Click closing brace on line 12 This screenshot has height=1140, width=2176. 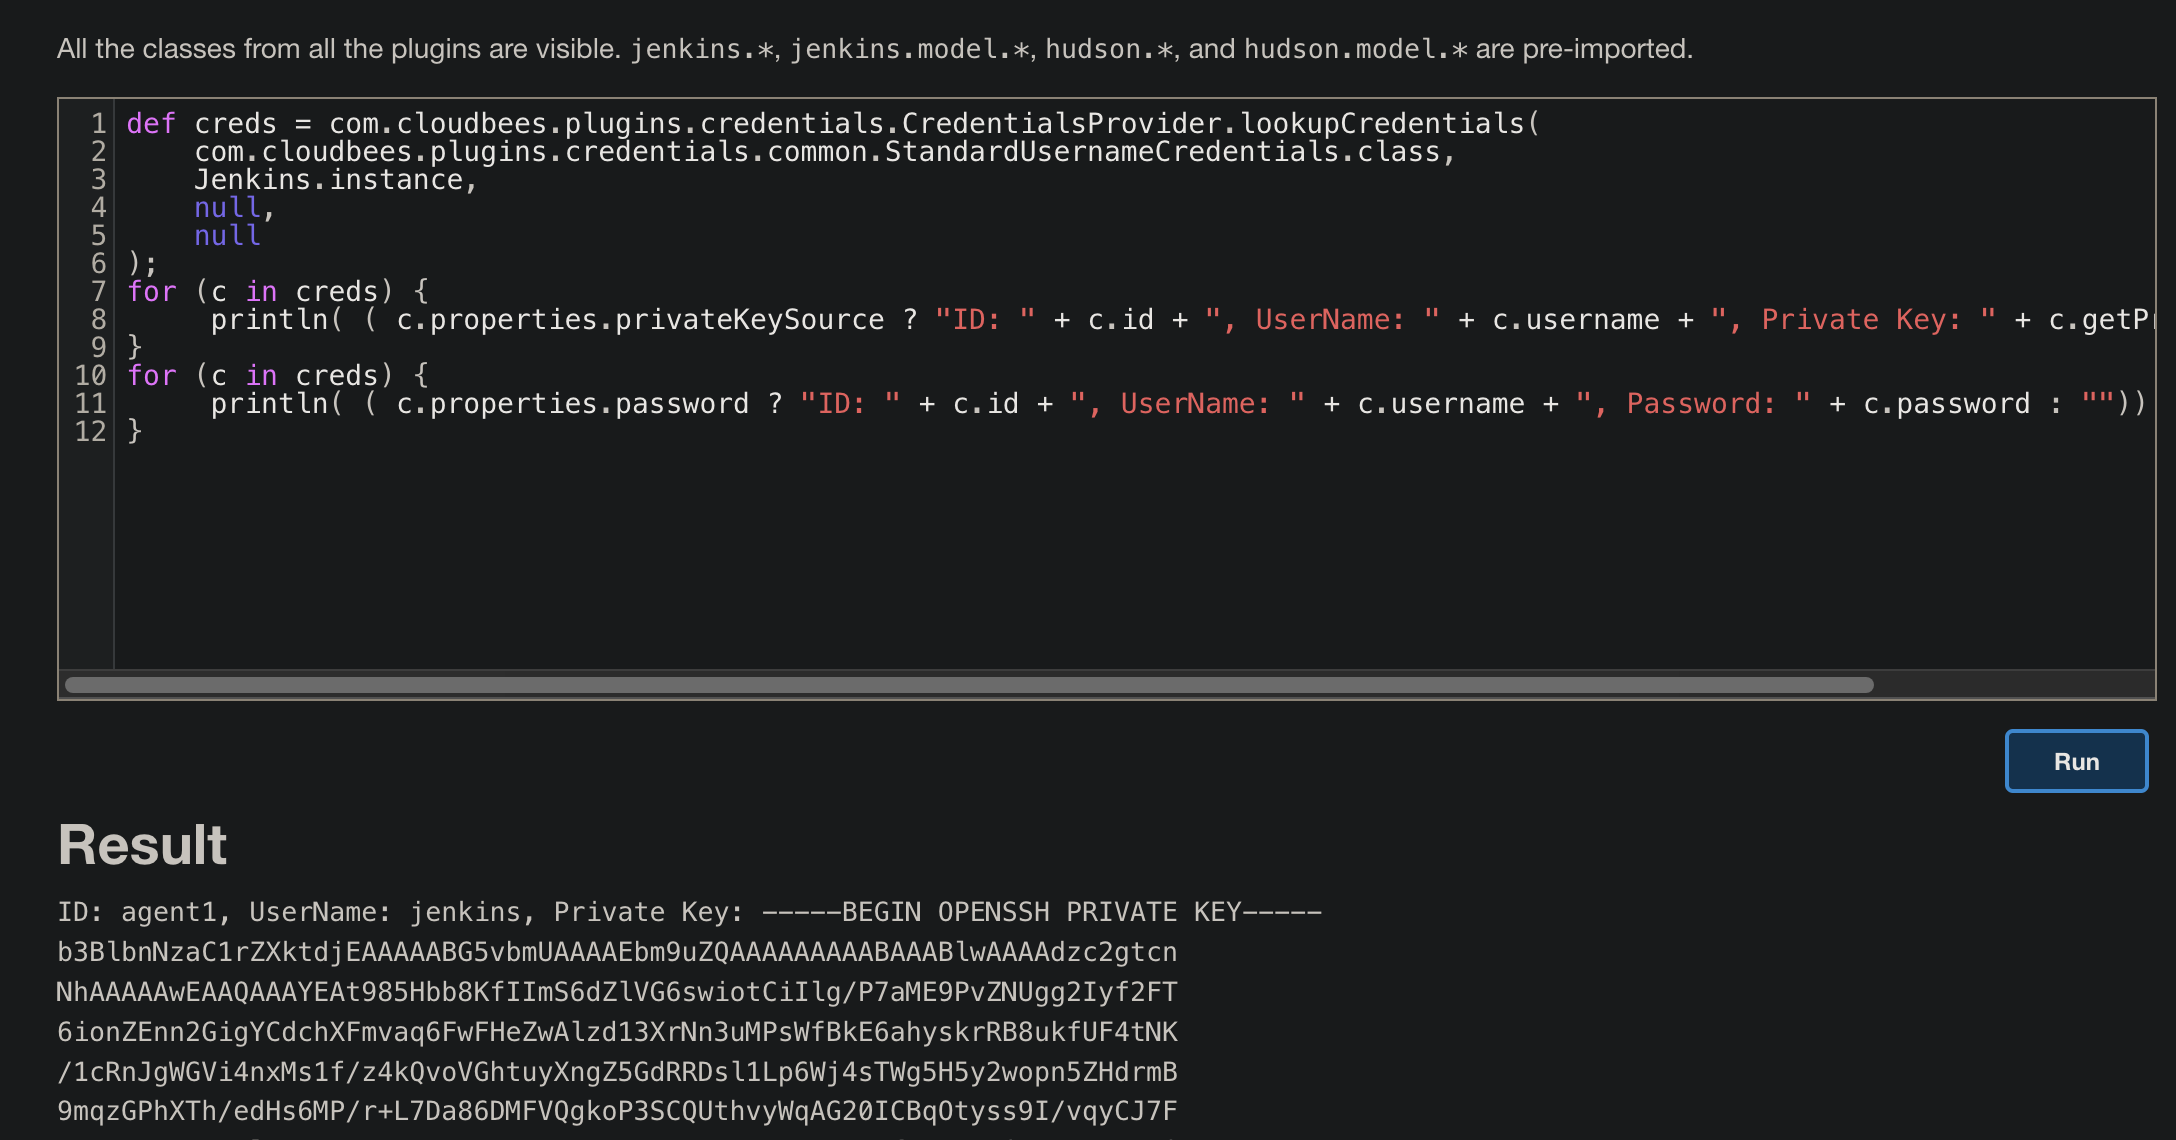(135, 432)
